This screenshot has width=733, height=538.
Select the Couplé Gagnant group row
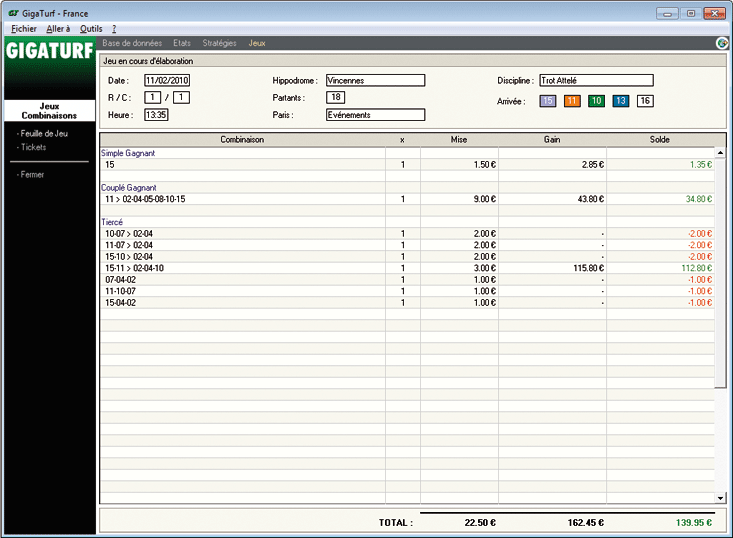tap(407, 187)
